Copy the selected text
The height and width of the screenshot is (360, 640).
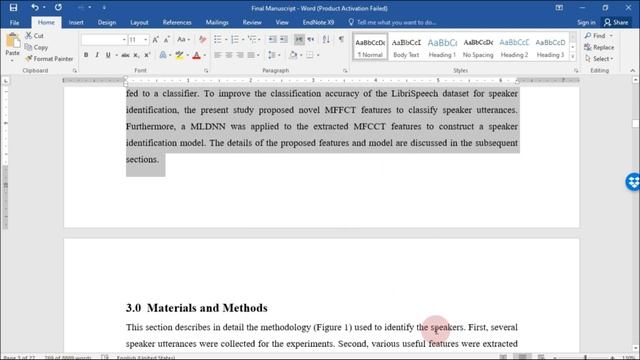[36, 47]
